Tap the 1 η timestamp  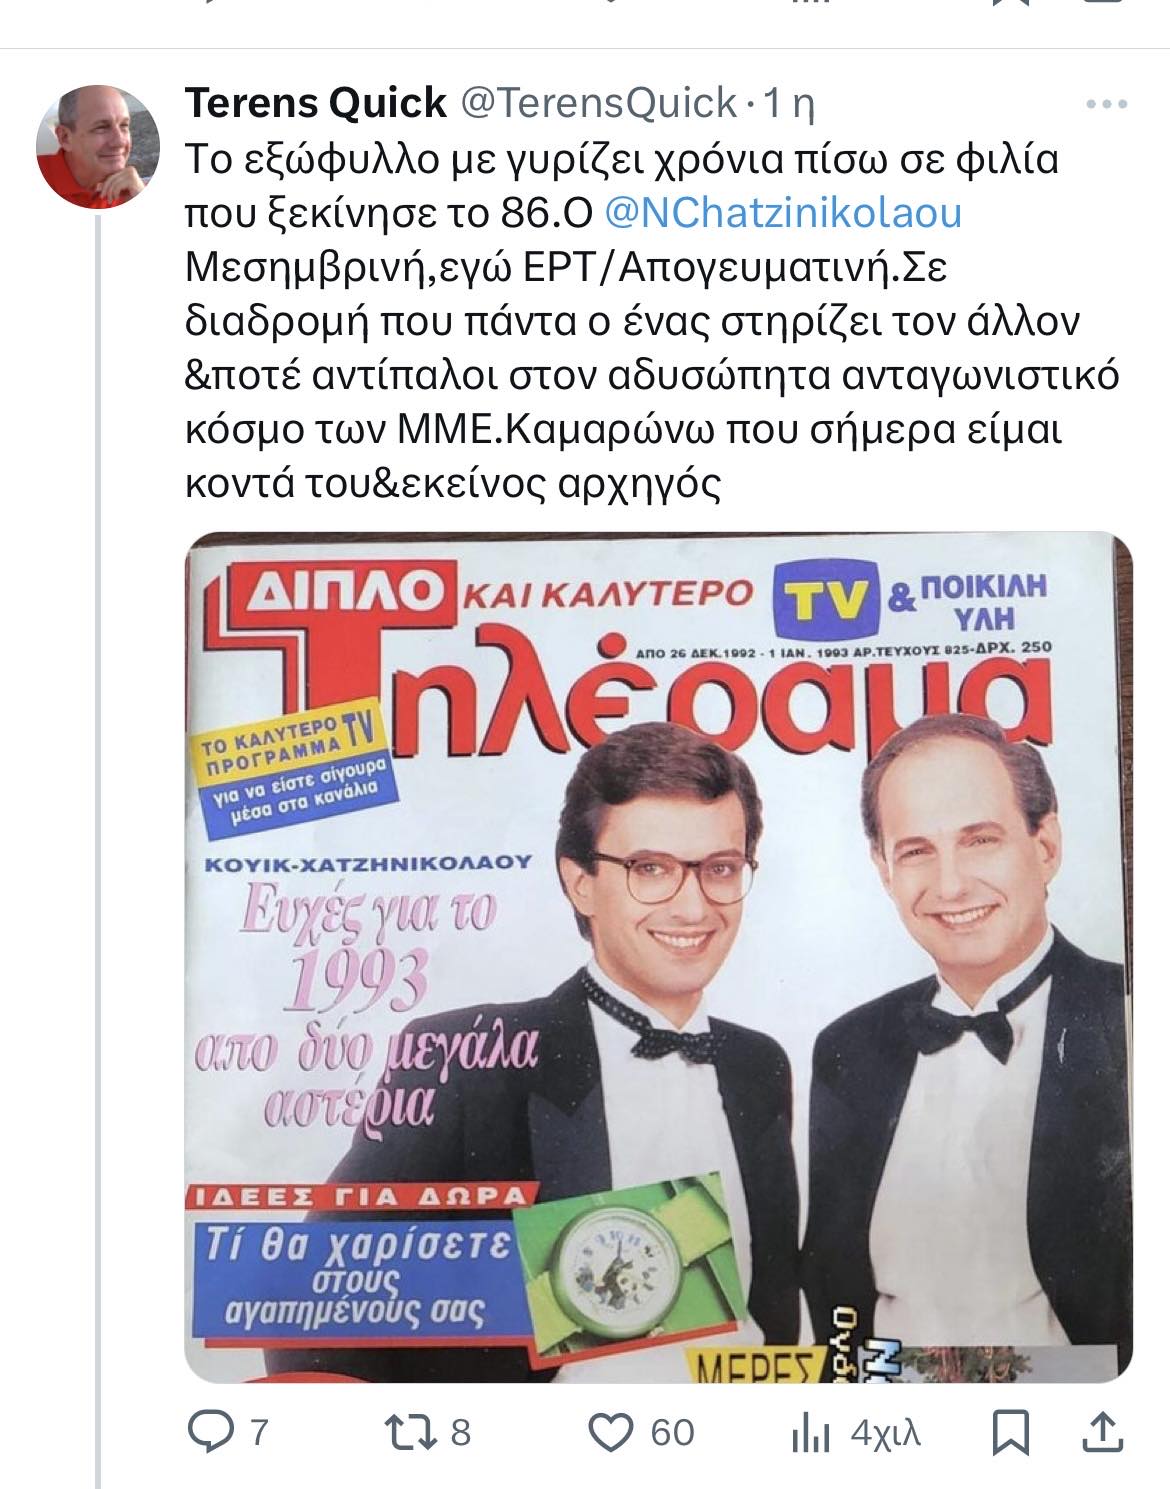(x=788, y=103)
